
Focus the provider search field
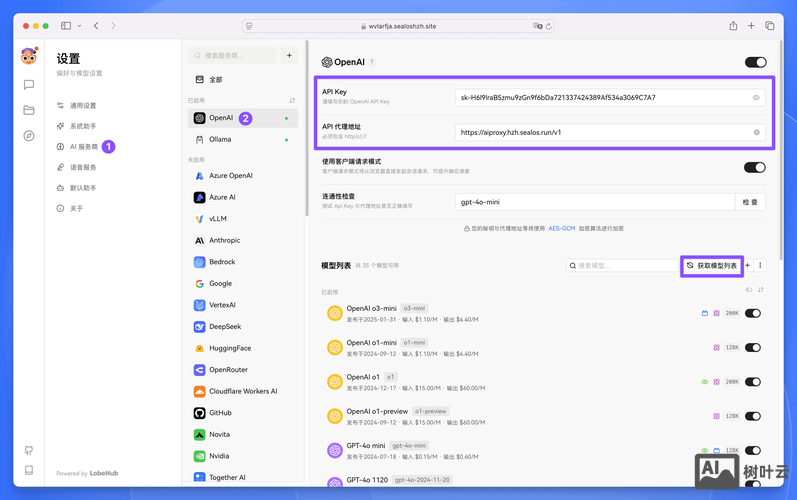(232, 55)
